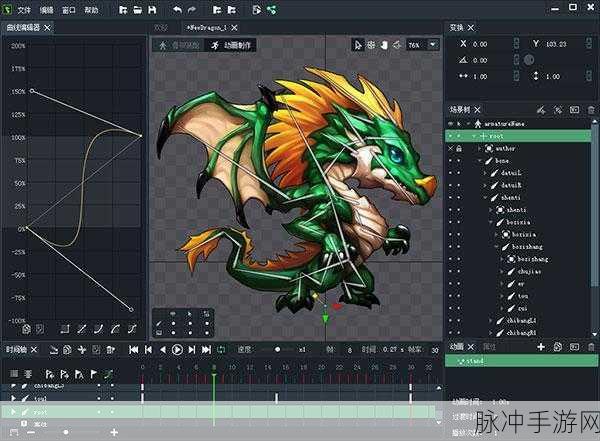Toggle visibility dot of the bone row
This screenshot has height=441, width=600.
pos(450,161)
